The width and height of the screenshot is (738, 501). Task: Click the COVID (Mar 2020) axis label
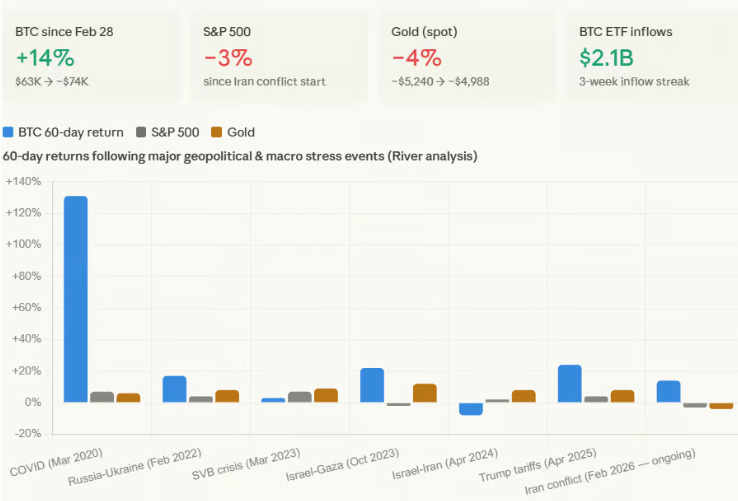(x=57, y=453)
